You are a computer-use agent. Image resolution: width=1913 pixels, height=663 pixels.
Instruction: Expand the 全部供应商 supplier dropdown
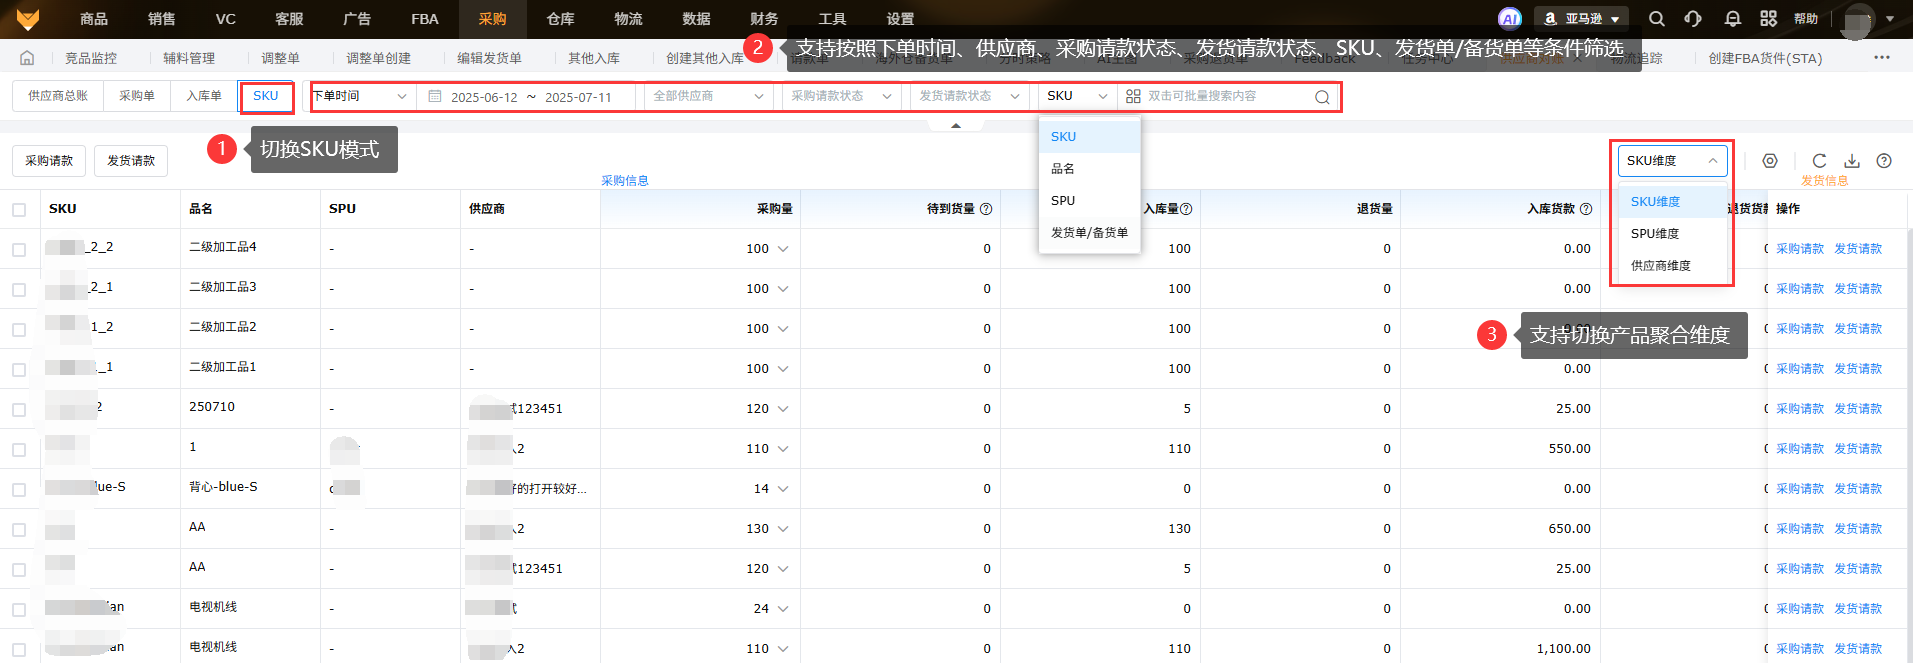(707, 96)
